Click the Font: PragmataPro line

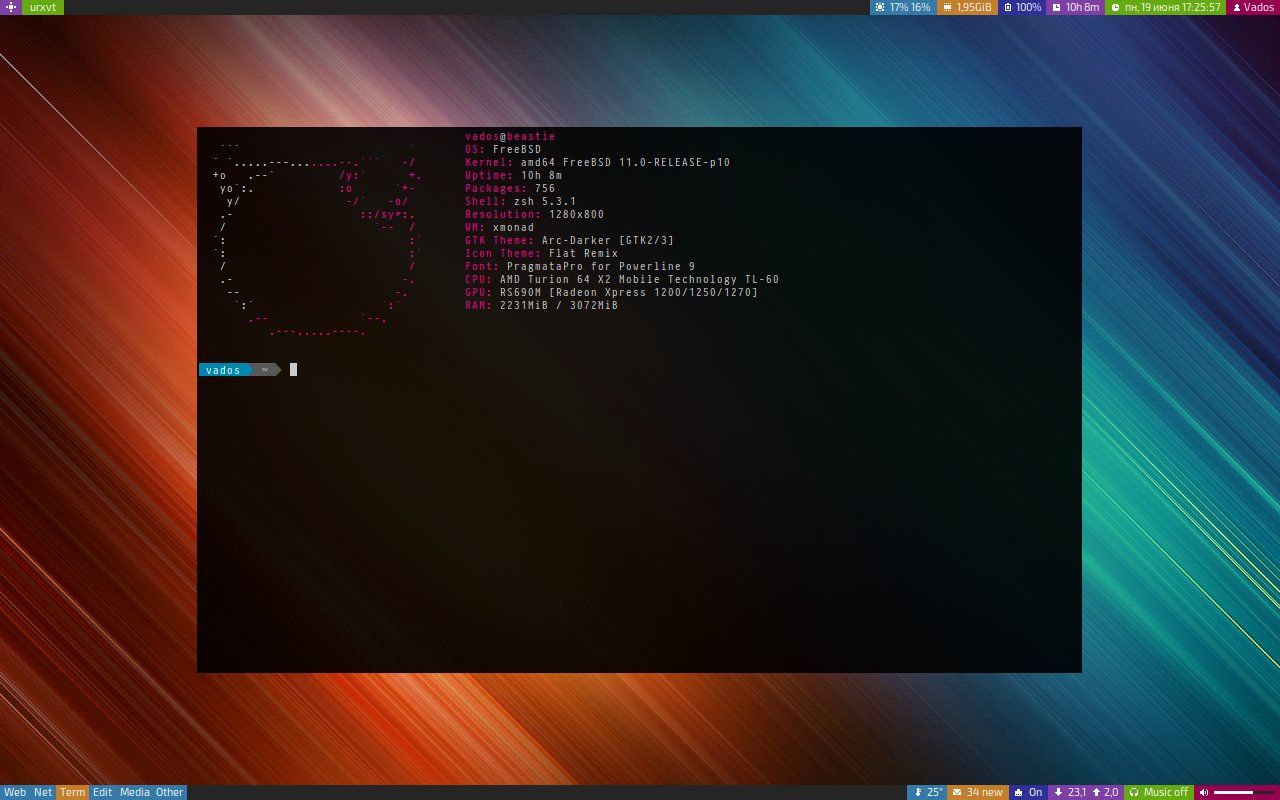pos(580,266)
